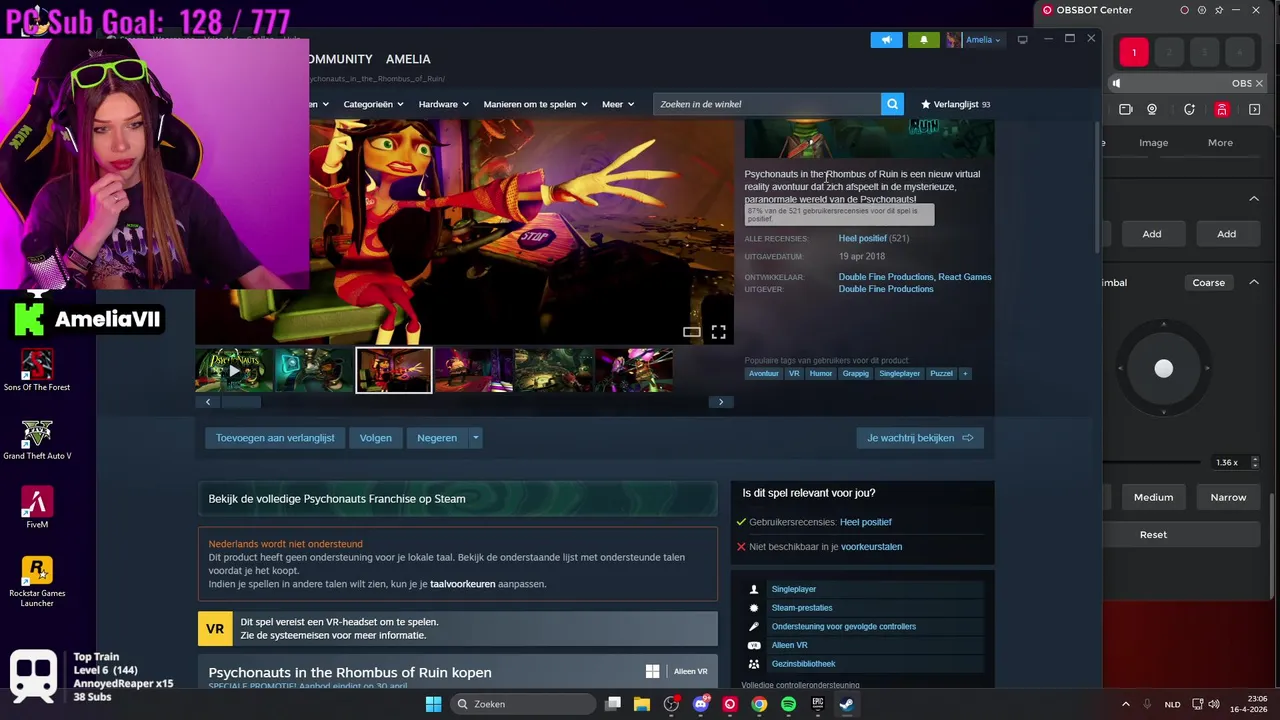Screen dimensions: 1280x720
Task: Open Spotify from the taskbar
Action: tap(788, 704)
